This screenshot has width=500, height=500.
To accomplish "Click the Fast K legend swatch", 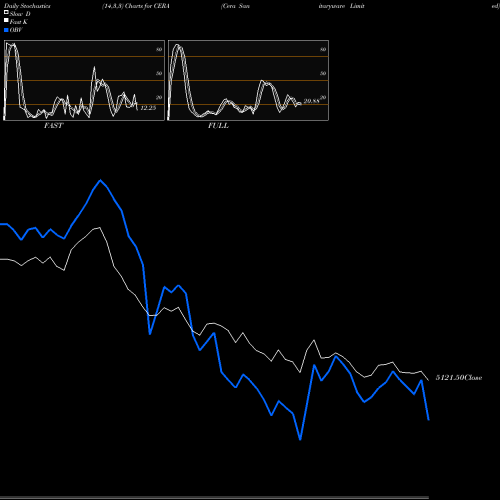I will (x=6, y=21).
